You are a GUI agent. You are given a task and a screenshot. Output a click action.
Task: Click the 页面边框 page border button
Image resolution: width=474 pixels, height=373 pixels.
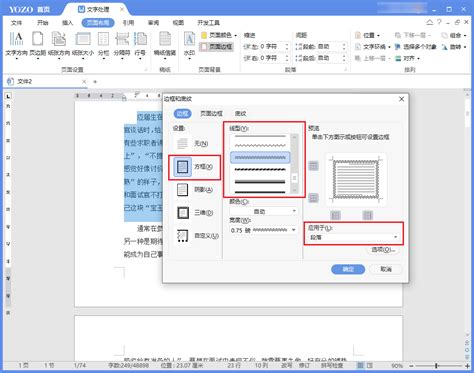[217, 47]
